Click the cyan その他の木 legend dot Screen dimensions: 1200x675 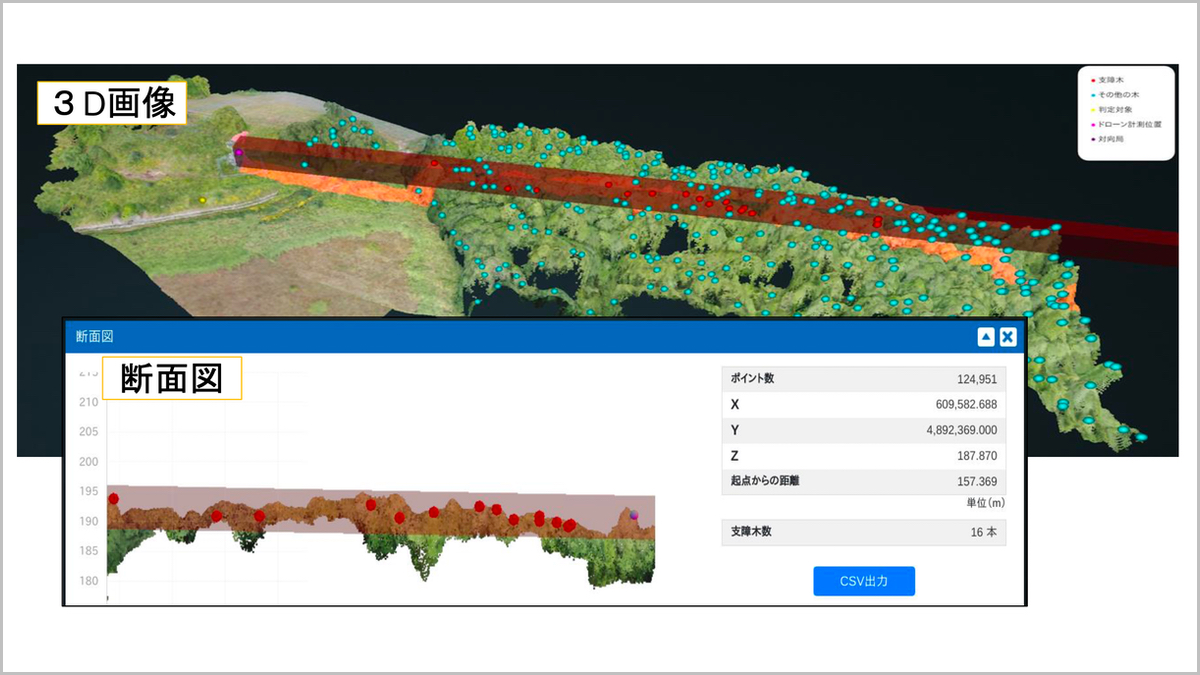(1092, 94)
